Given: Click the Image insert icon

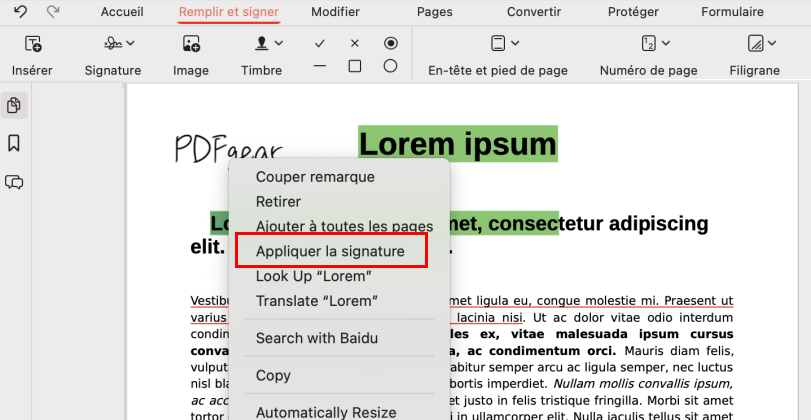Looking at the screenshot, I should (191, 44).
